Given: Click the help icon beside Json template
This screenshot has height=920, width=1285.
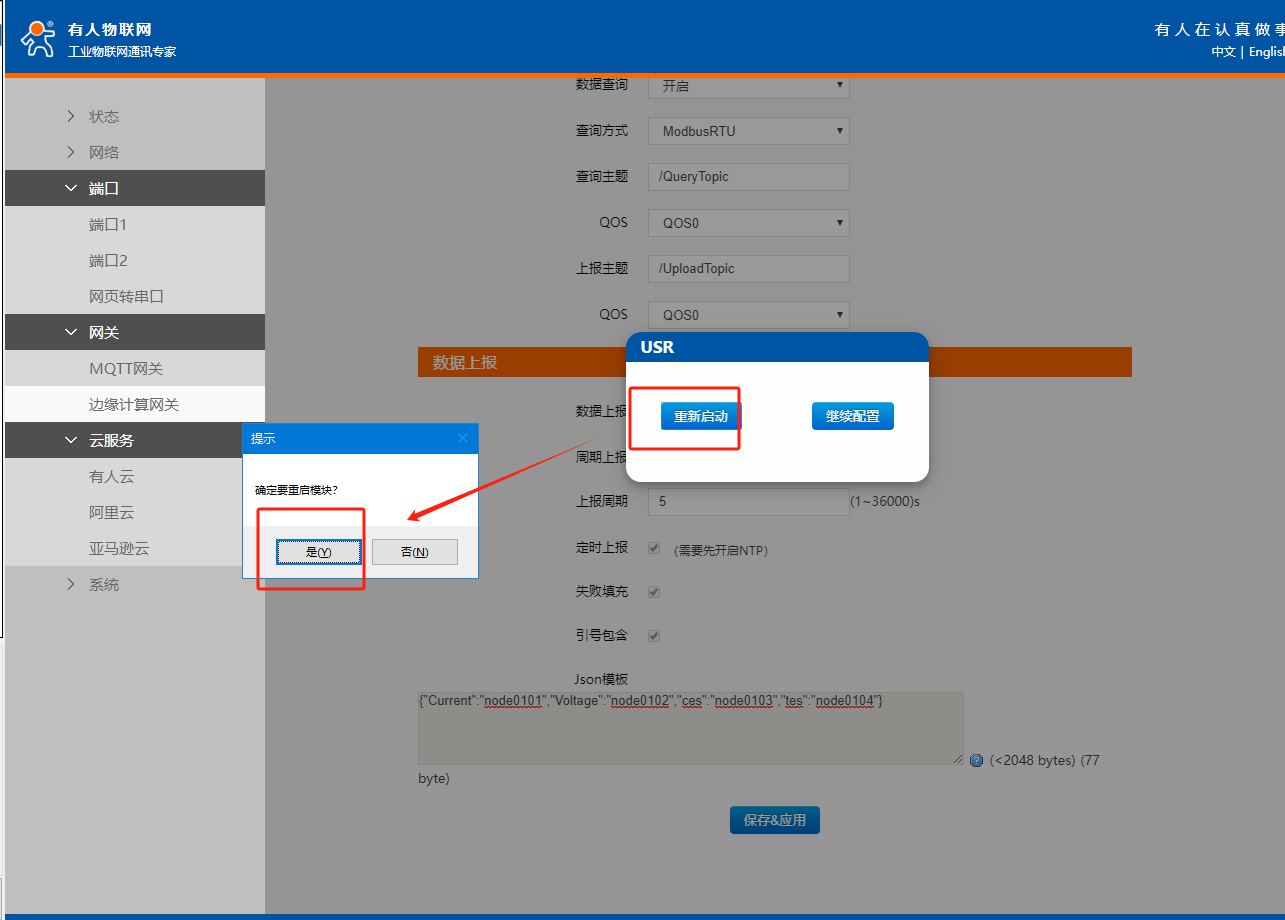Looking at the screenshot, I should pyautogui.click(x=977, y=761).
